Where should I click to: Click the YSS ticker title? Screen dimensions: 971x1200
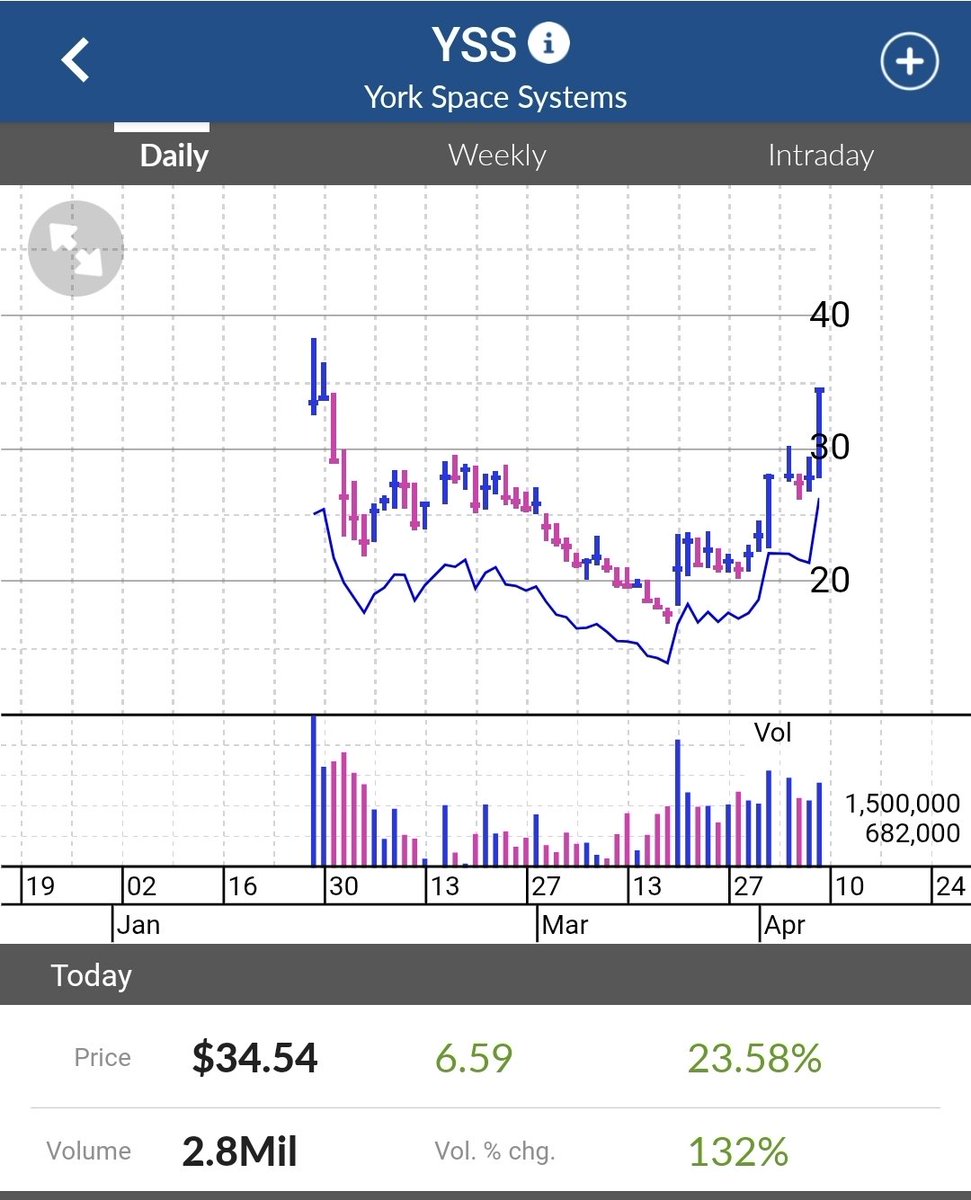474,45
